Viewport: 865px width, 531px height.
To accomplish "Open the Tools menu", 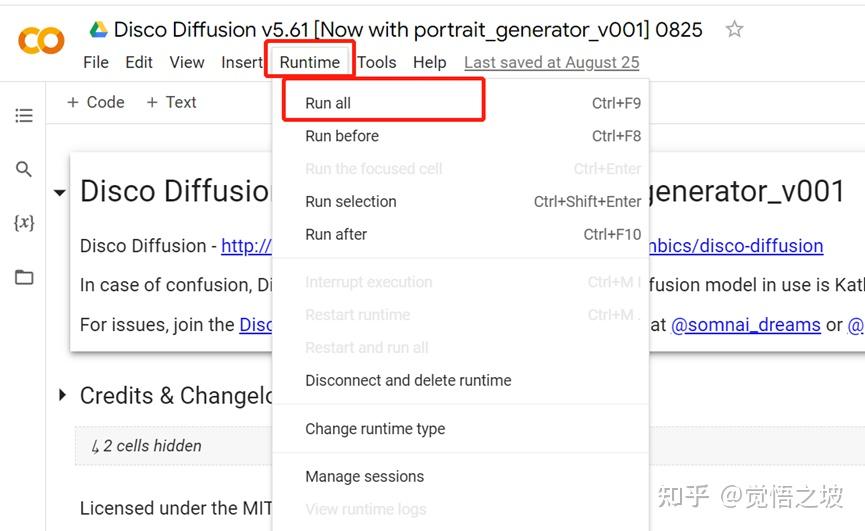I will (377, 62).
